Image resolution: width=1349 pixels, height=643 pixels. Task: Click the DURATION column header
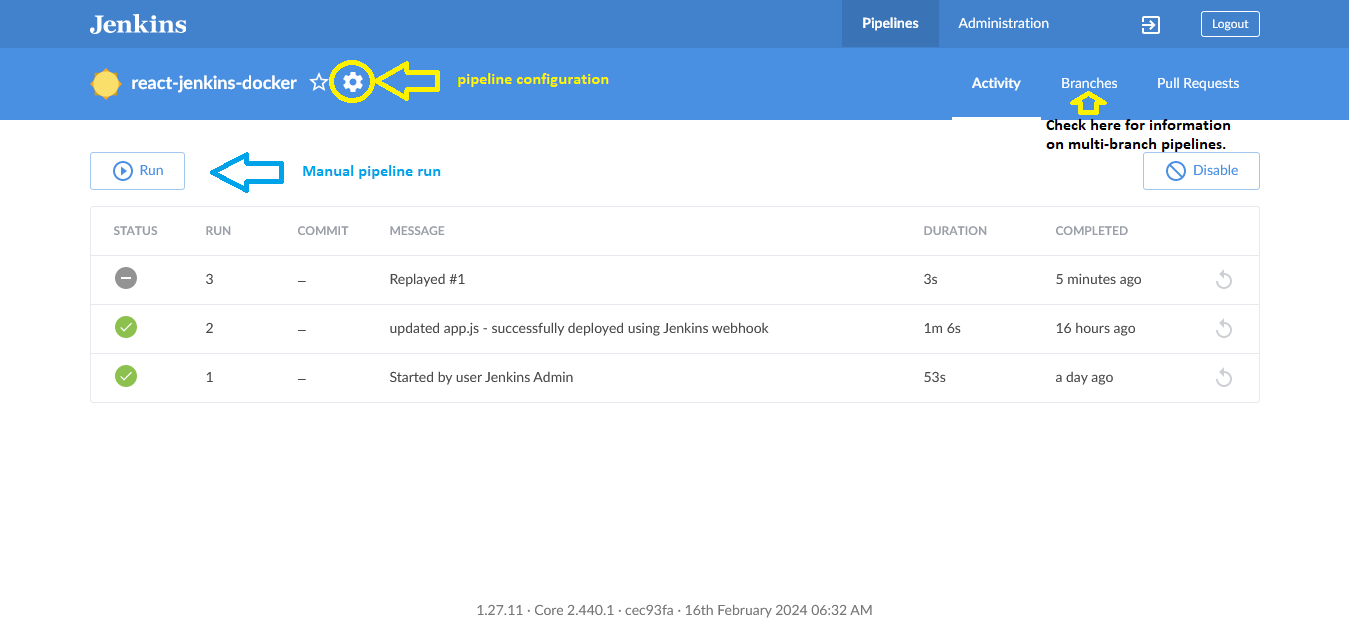coord(955,231)
